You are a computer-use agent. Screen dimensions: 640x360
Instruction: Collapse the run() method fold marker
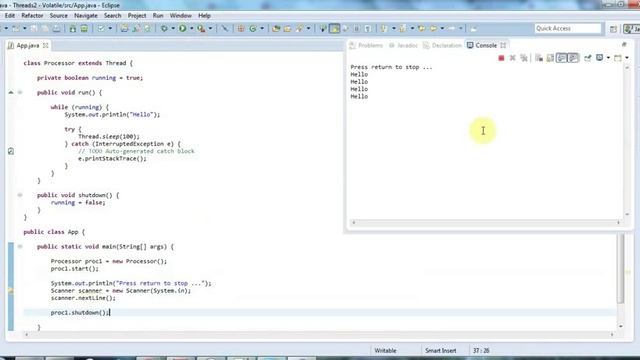pos(20,92)
